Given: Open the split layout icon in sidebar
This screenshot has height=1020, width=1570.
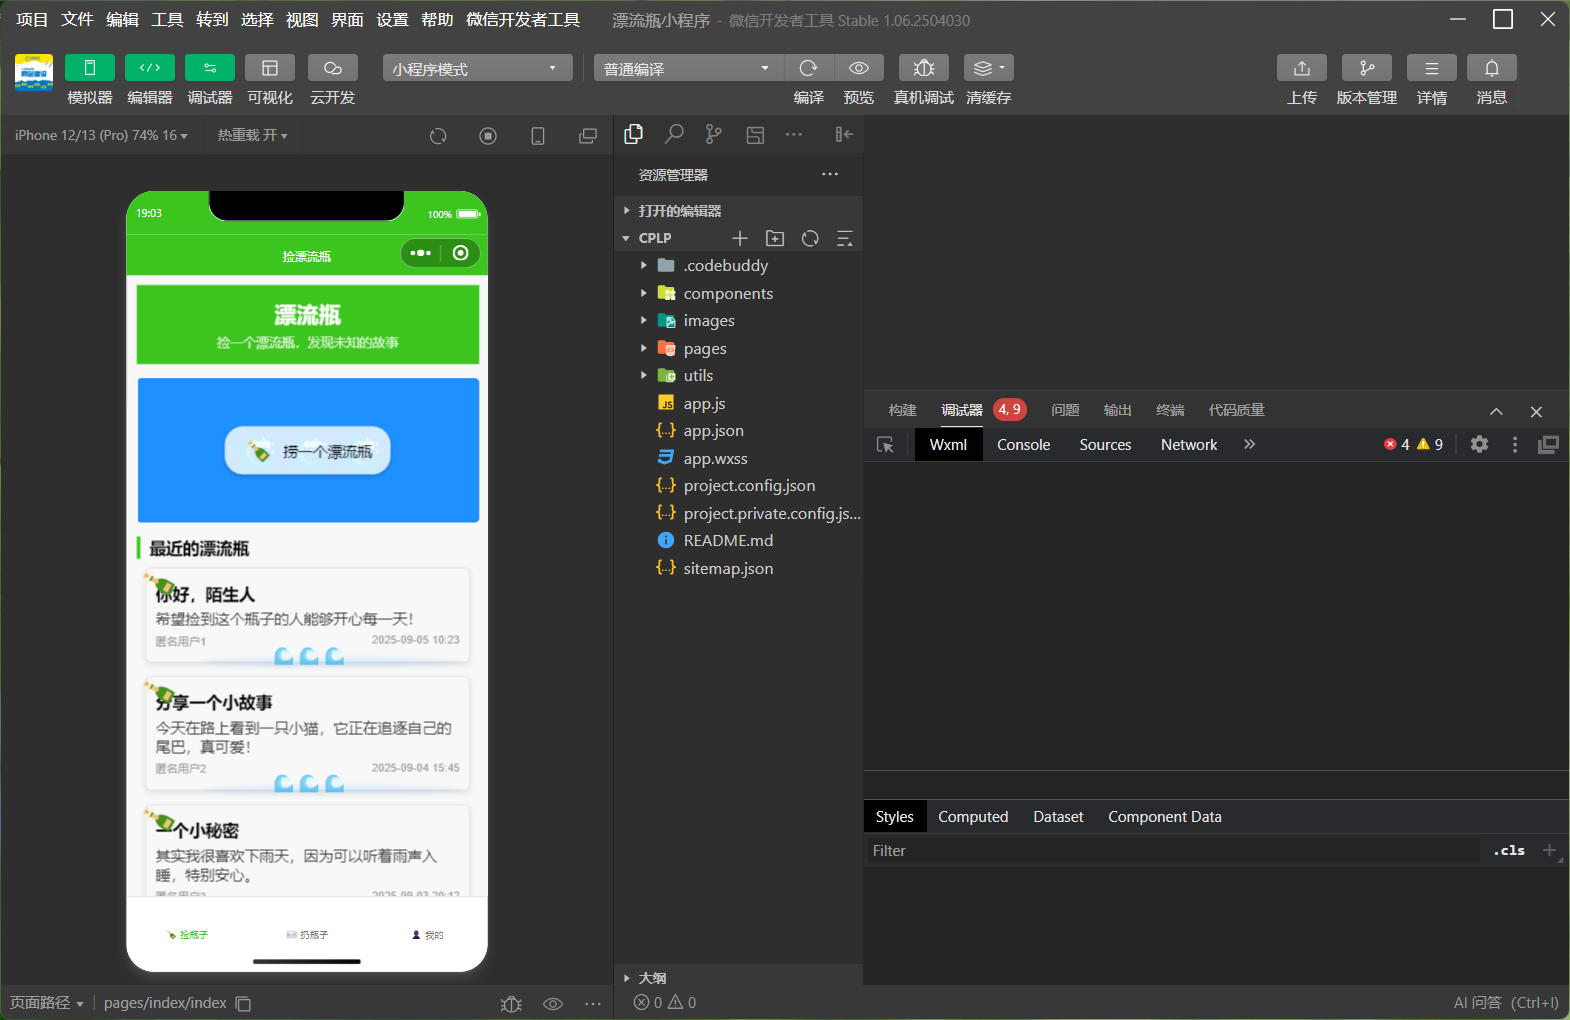Looking at the screenshot, I should coord(755,134).
